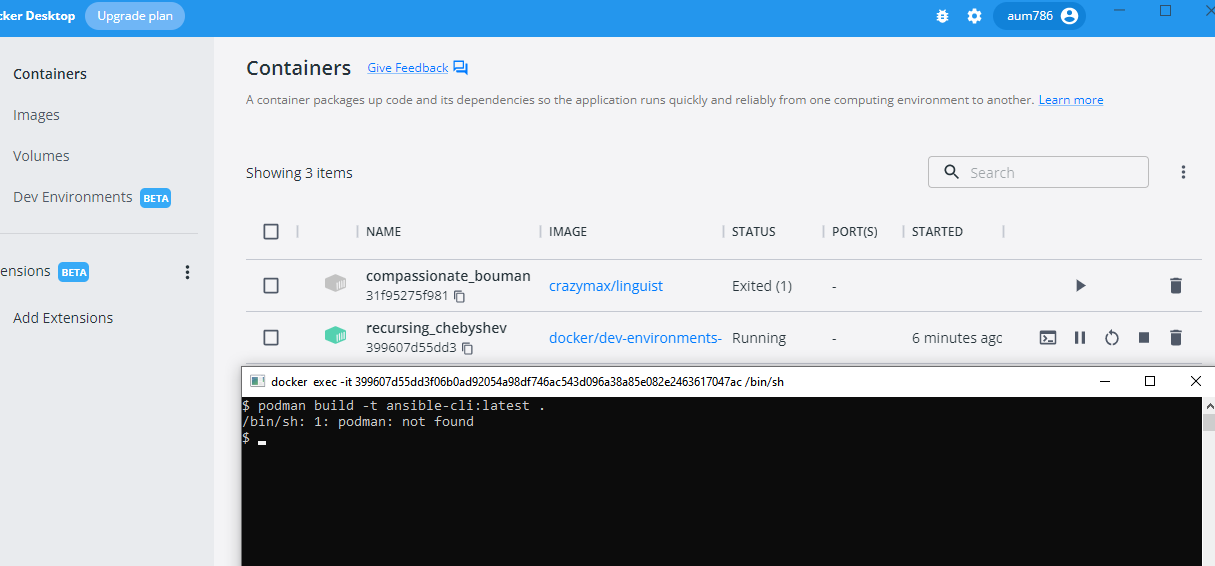
Task: Open the crazymax/linguist image link
Action: point(606,286)
